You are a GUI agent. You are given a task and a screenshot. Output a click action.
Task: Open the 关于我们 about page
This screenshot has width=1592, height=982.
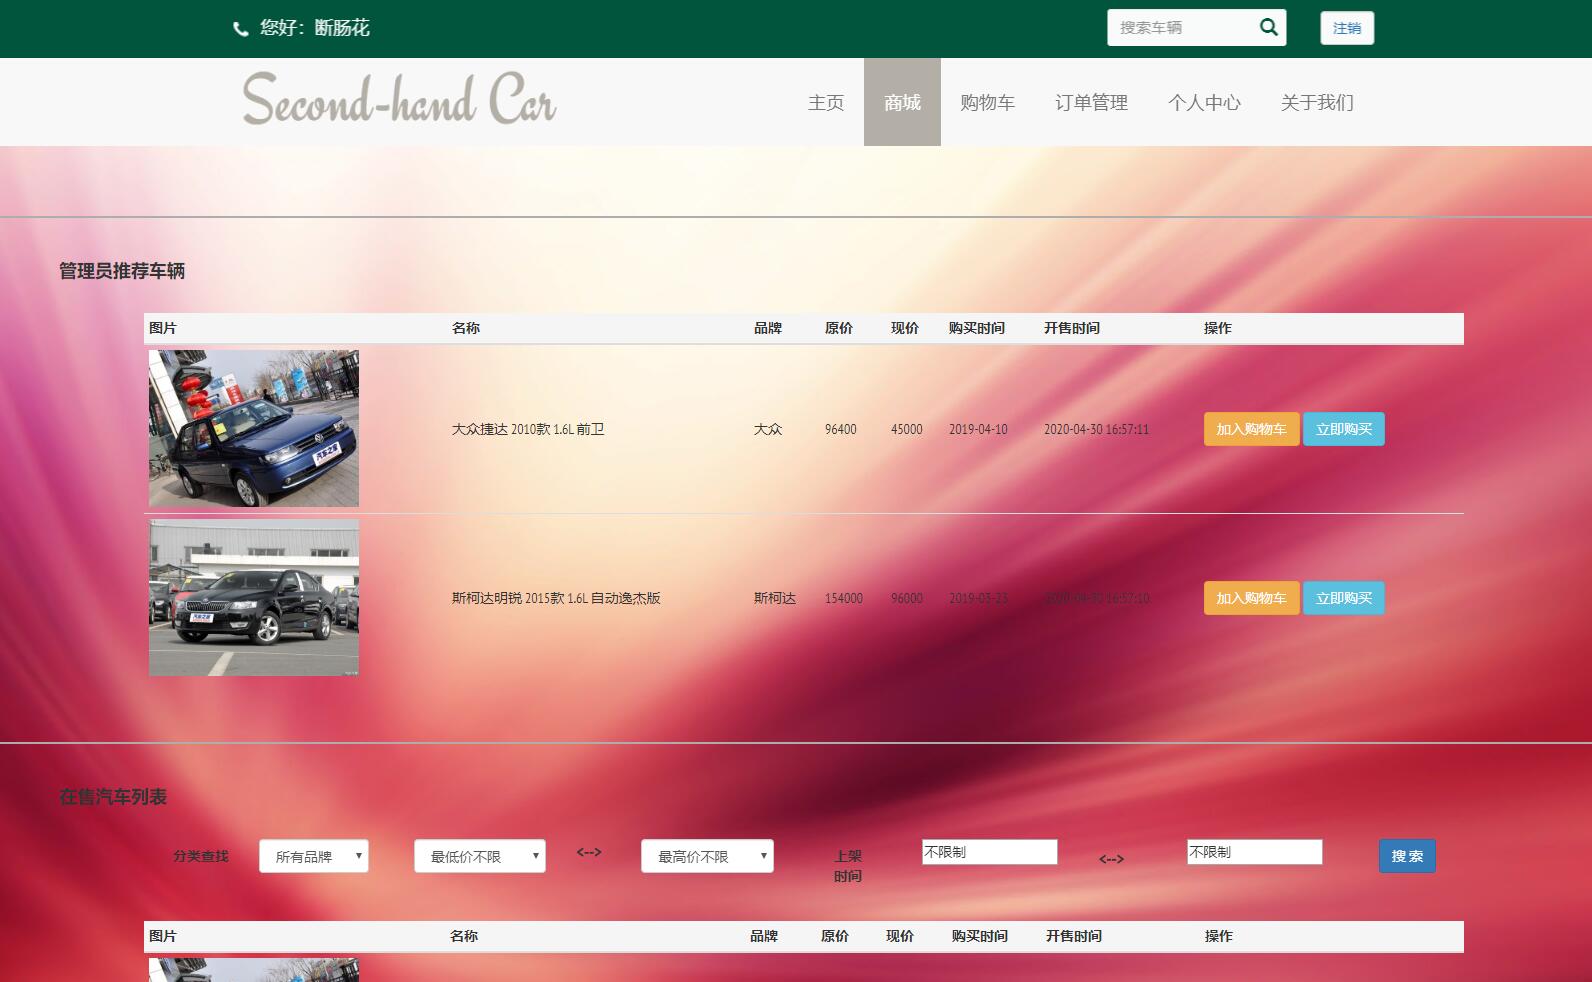point(1317,102)
